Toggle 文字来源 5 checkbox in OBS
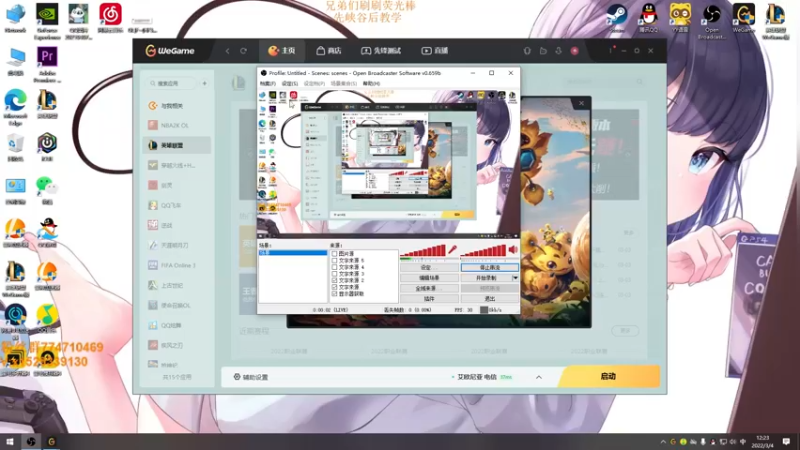Viewport: 800px width, 450px height. click(334, 260)
